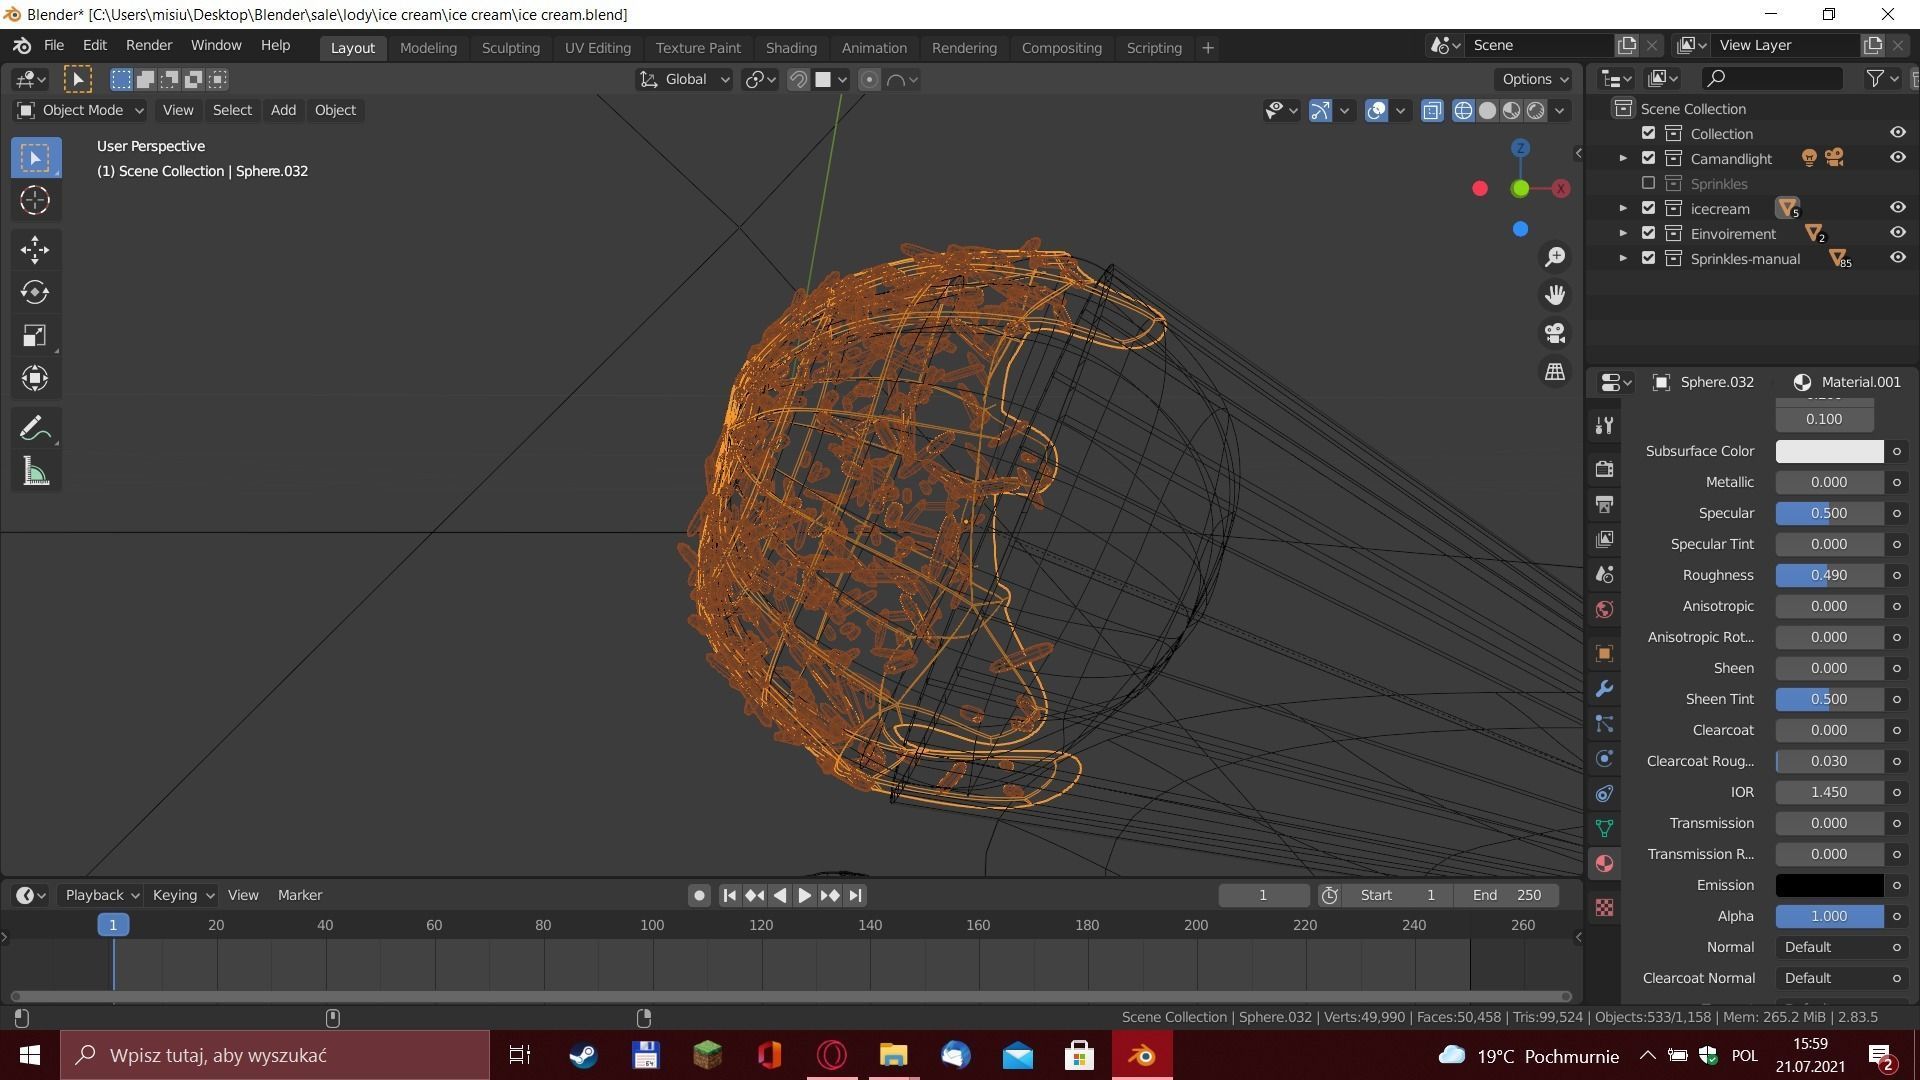Open the Render menu
1920x1080 pixels.
tap(148, 46)
